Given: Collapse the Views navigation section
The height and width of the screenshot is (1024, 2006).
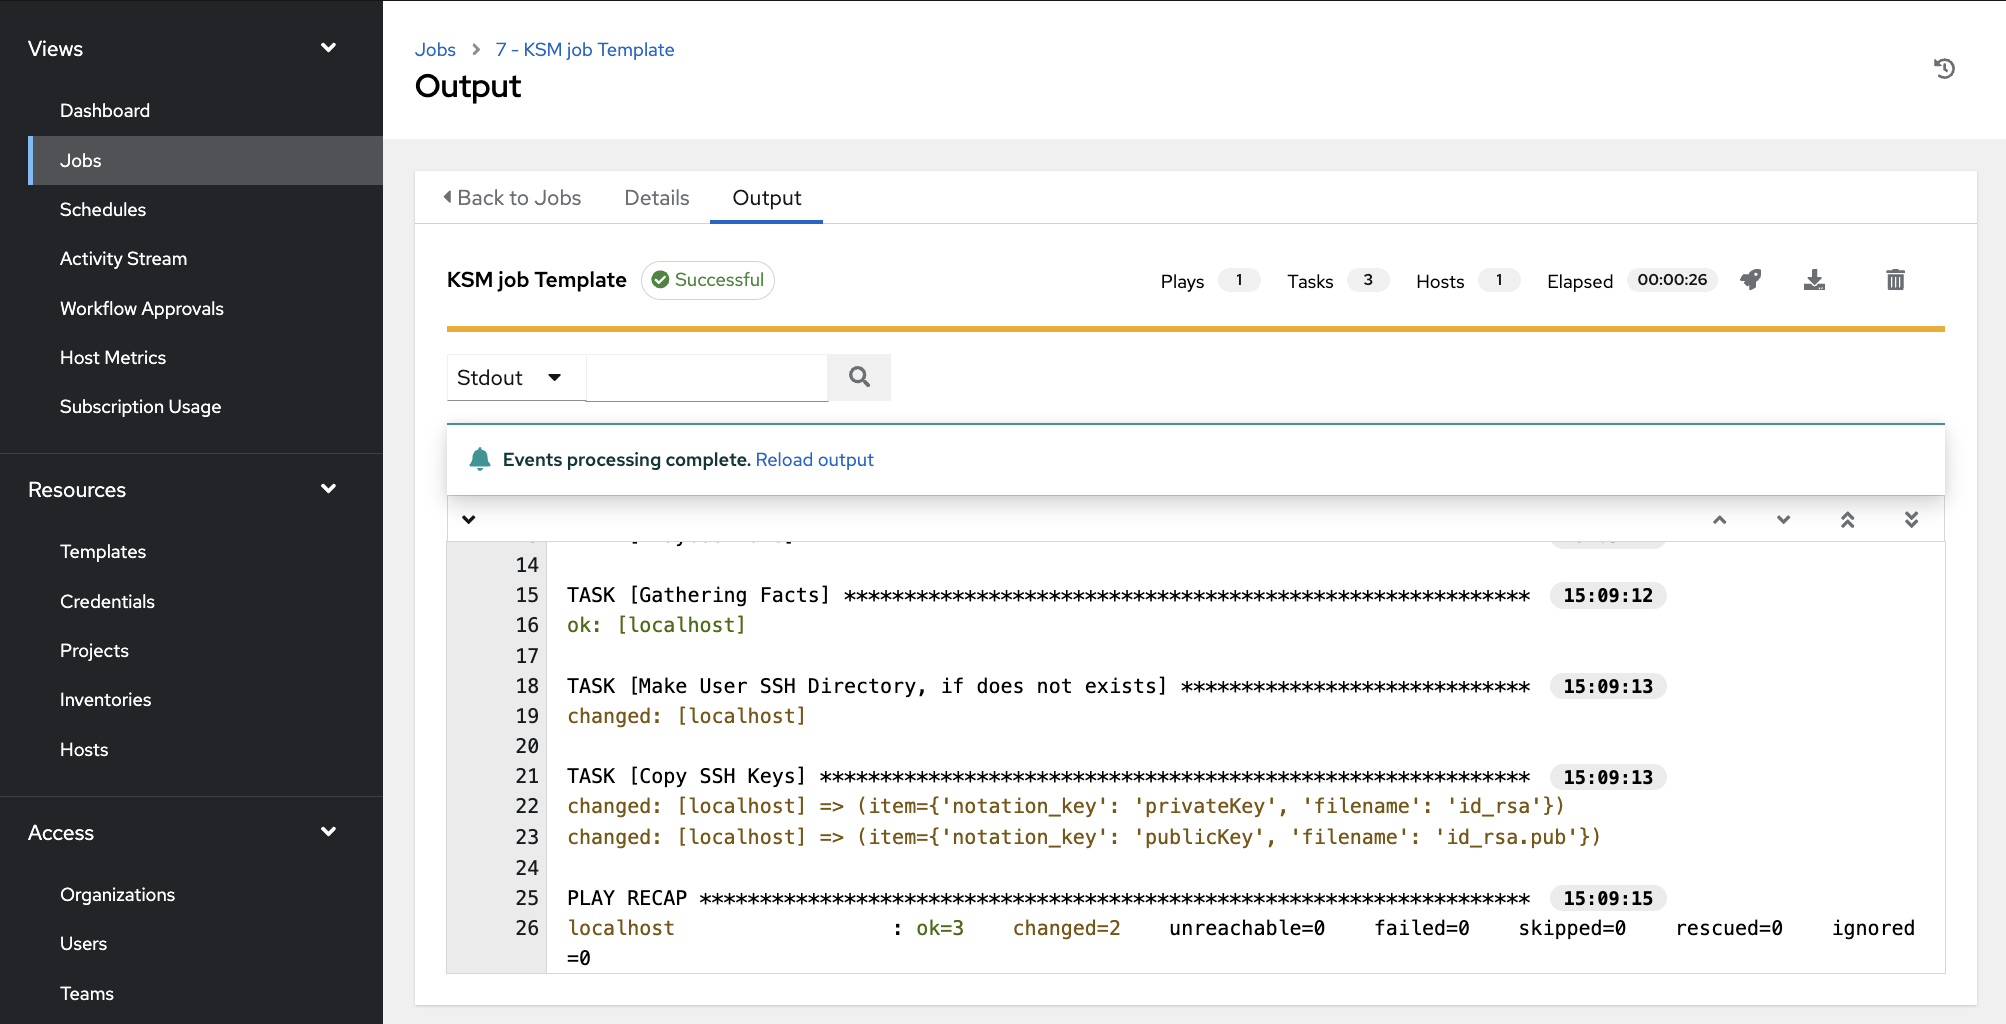Looking at the screenshot, I should (328, 48).
